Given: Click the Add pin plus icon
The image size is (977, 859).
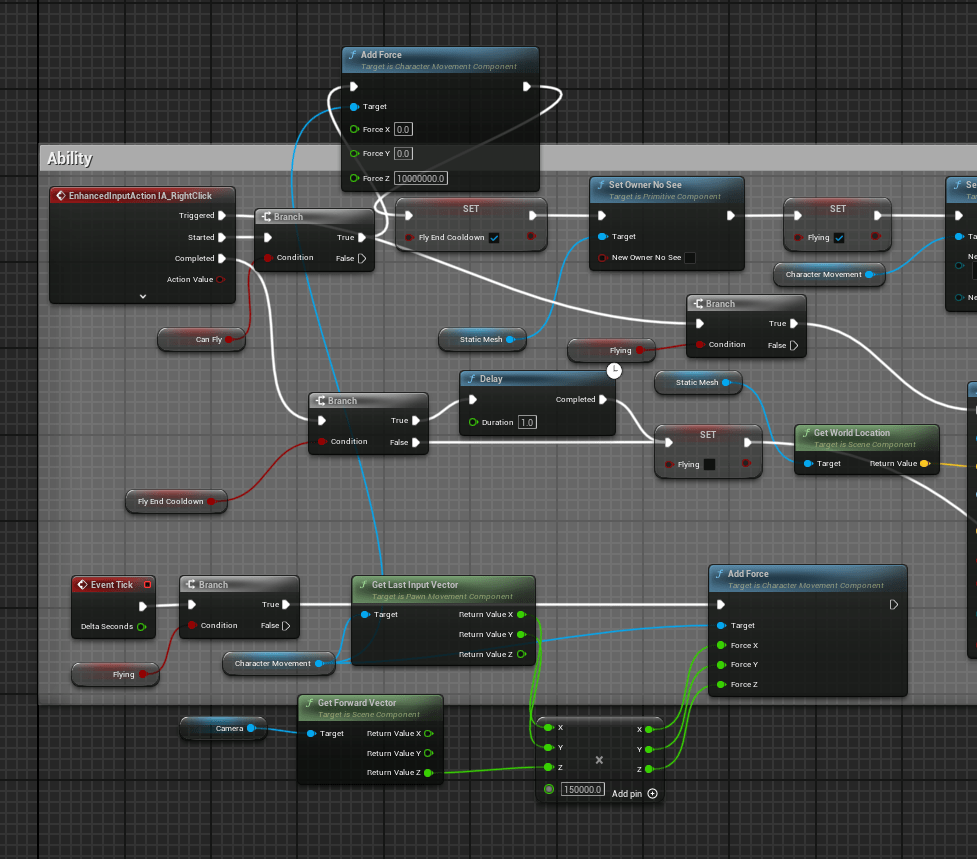Looking at the screenshot, I should [x=653, y=793].
